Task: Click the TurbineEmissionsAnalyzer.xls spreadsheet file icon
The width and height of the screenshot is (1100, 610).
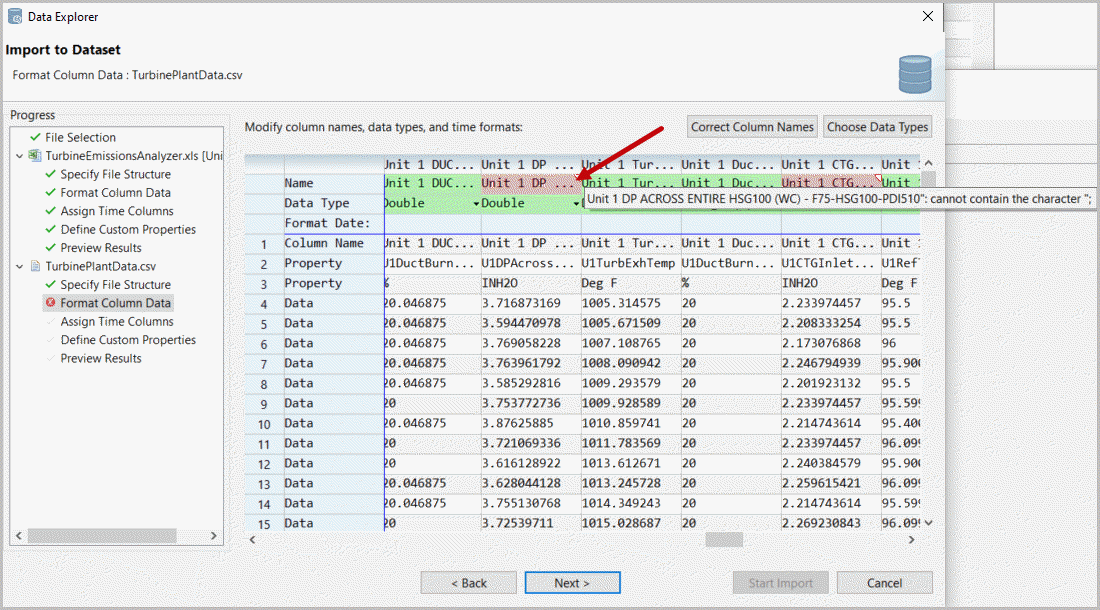Action: 35,156
